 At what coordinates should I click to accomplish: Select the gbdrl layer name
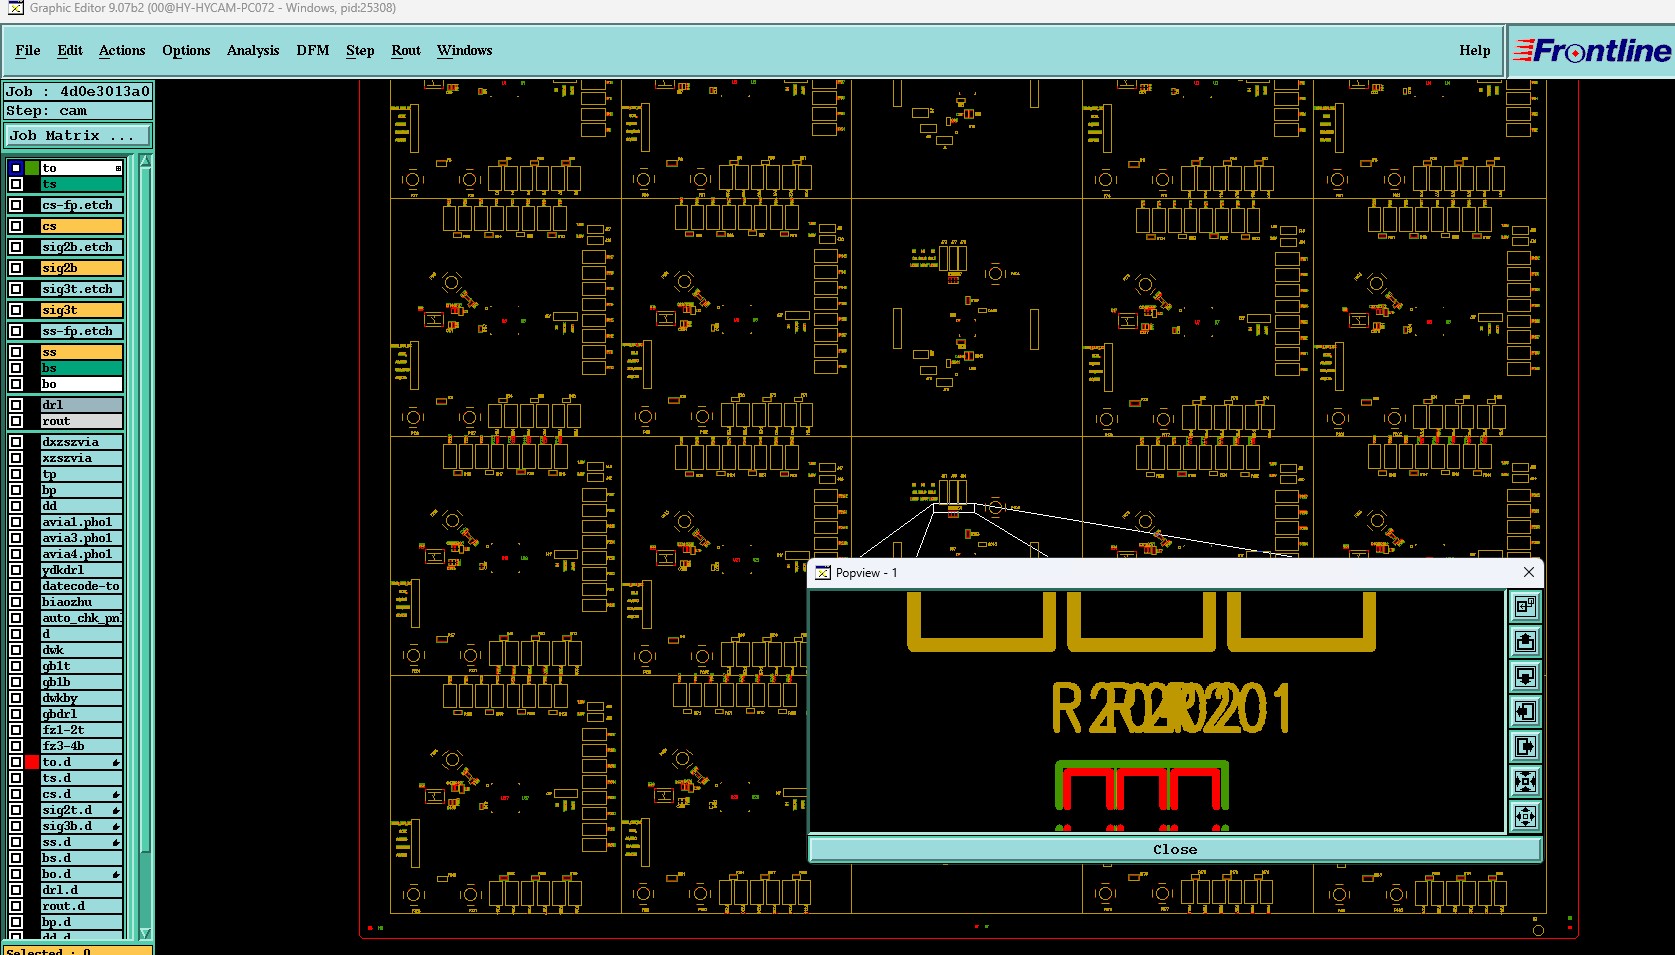81,714
